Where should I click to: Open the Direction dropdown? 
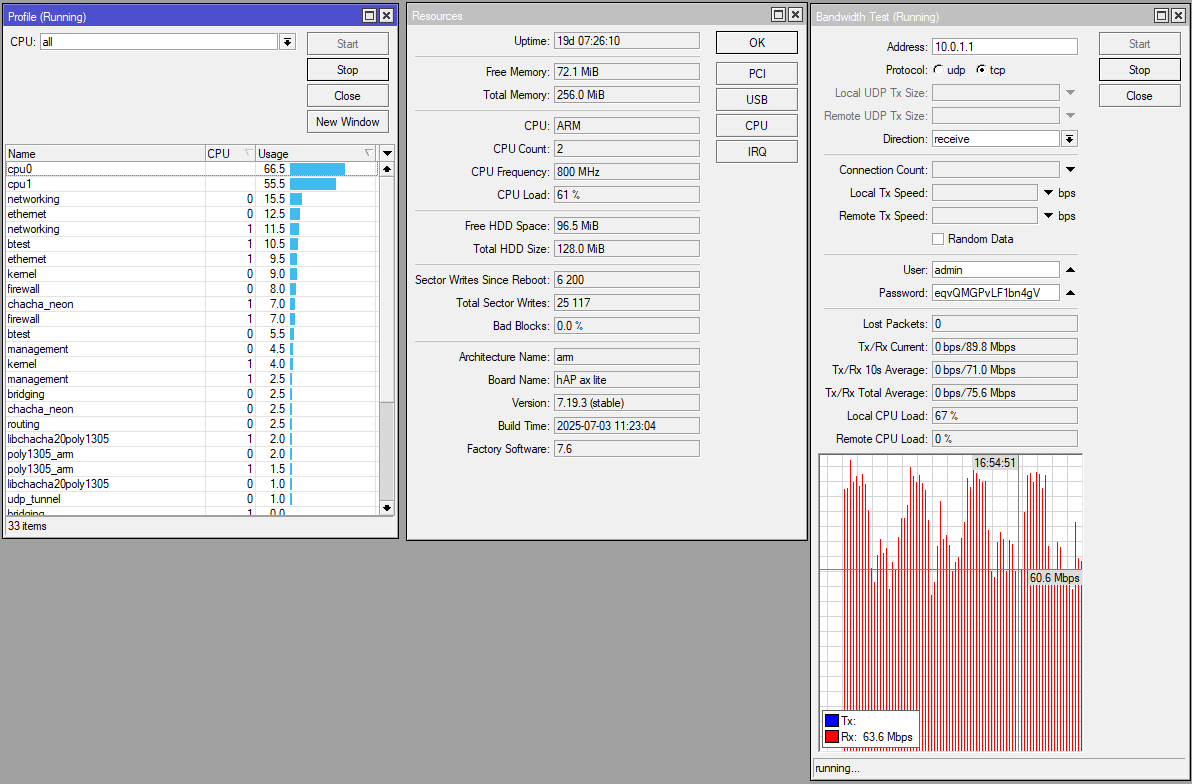pos(1069,139)
